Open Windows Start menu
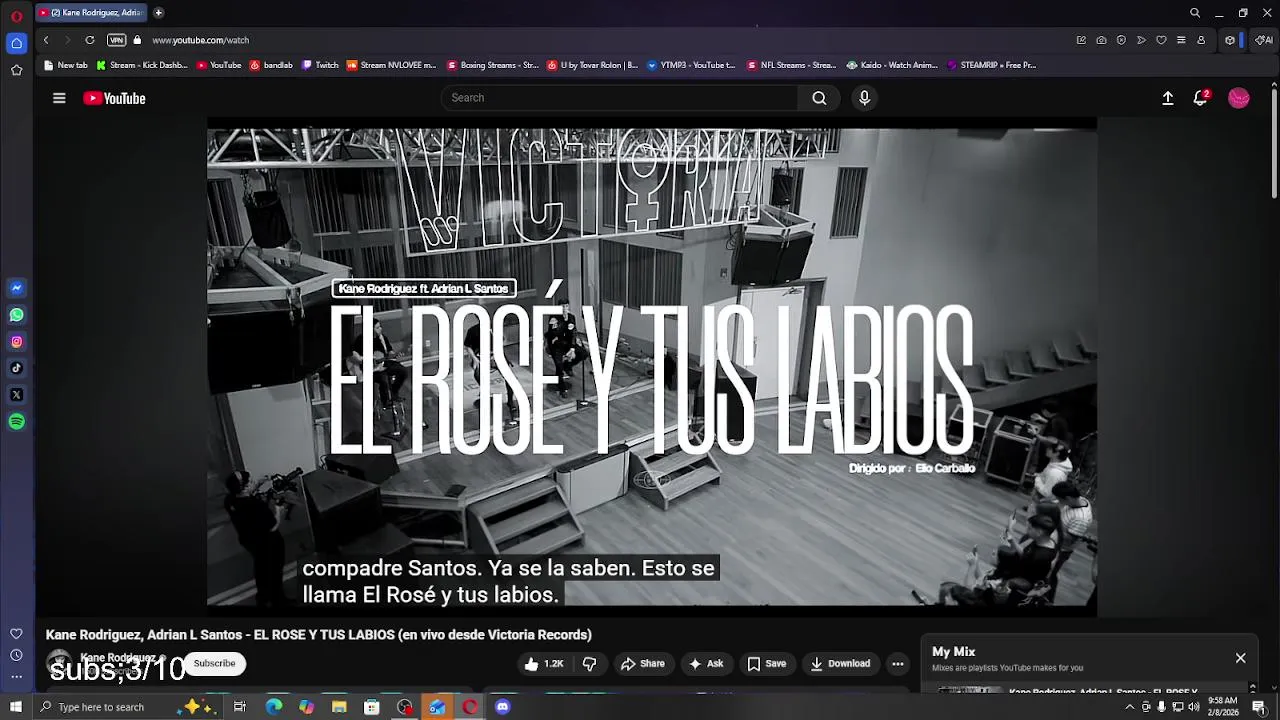This screenshot has width=1280, height=720. pos(16,707)
